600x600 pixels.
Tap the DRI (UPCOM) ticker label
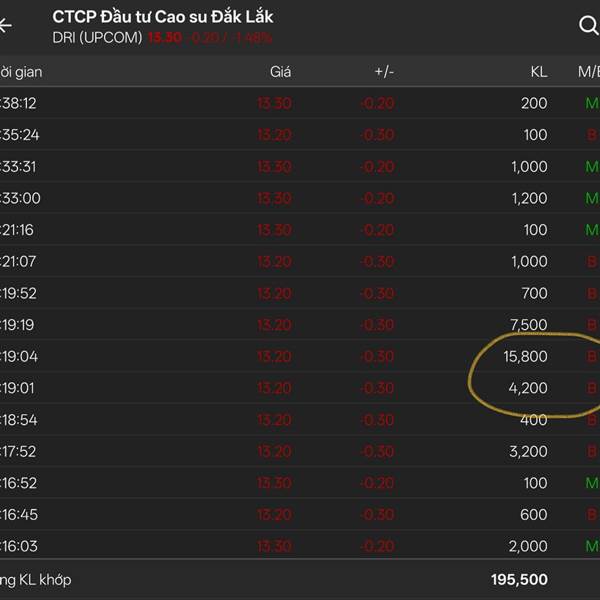(97, 38)
